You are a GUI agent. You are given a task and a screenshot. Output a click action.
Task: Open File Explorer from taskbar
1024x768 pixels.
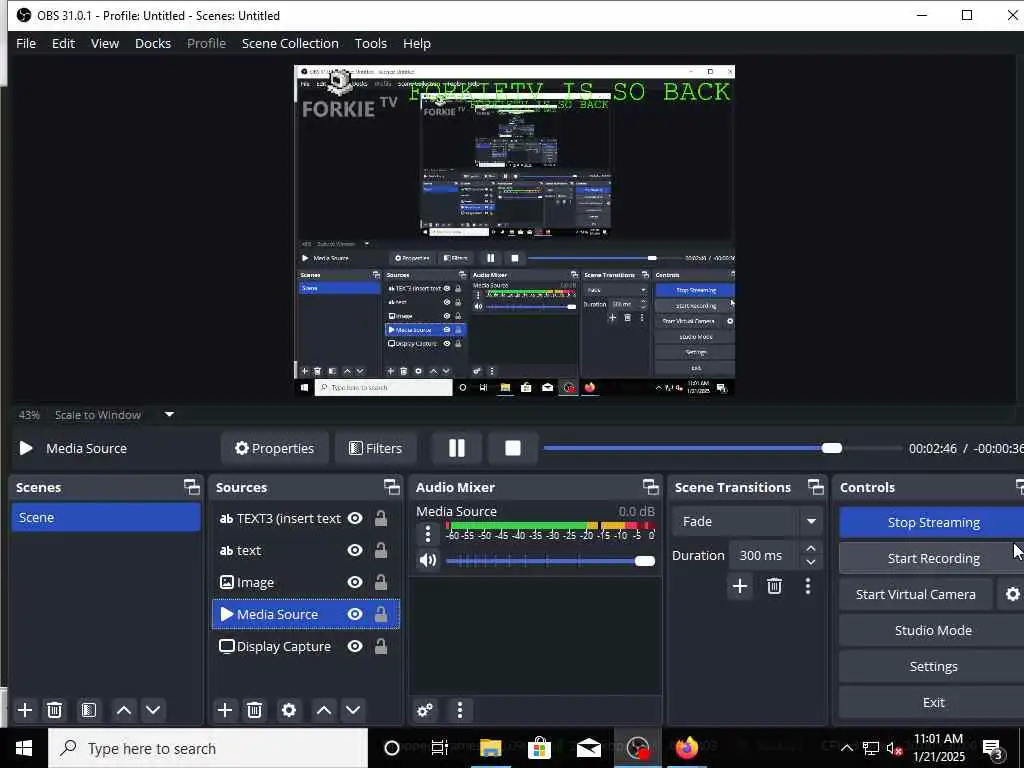tap(490, 748)
